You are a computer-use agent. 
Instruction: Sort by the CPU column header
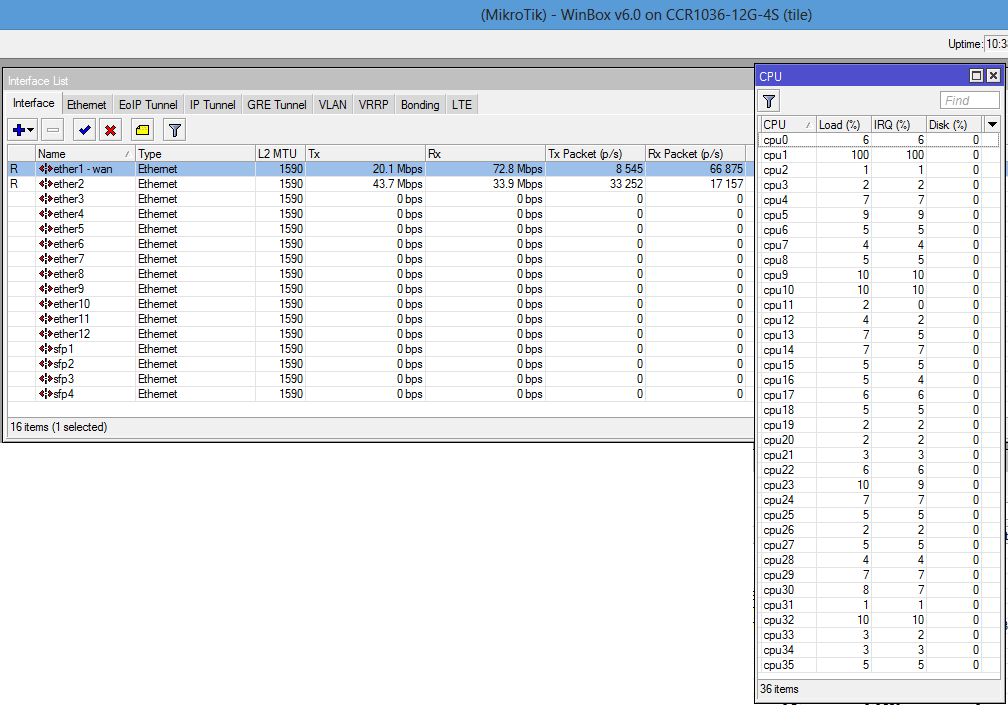point(788,125)
